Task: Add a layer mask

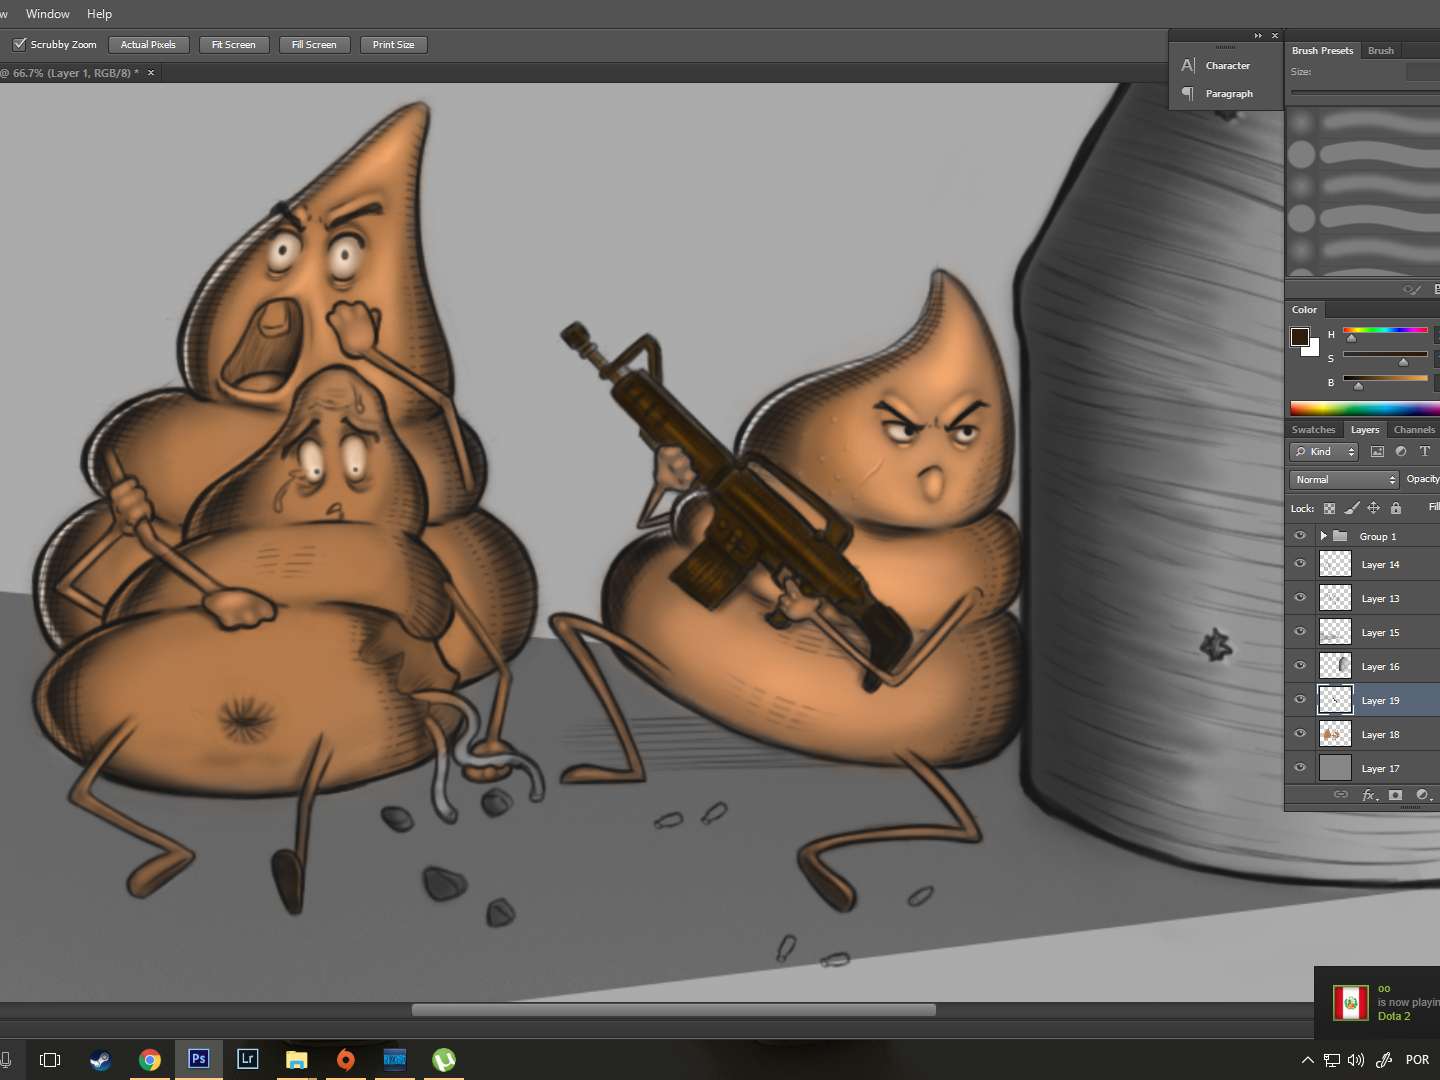Action: click(1395, 795)
